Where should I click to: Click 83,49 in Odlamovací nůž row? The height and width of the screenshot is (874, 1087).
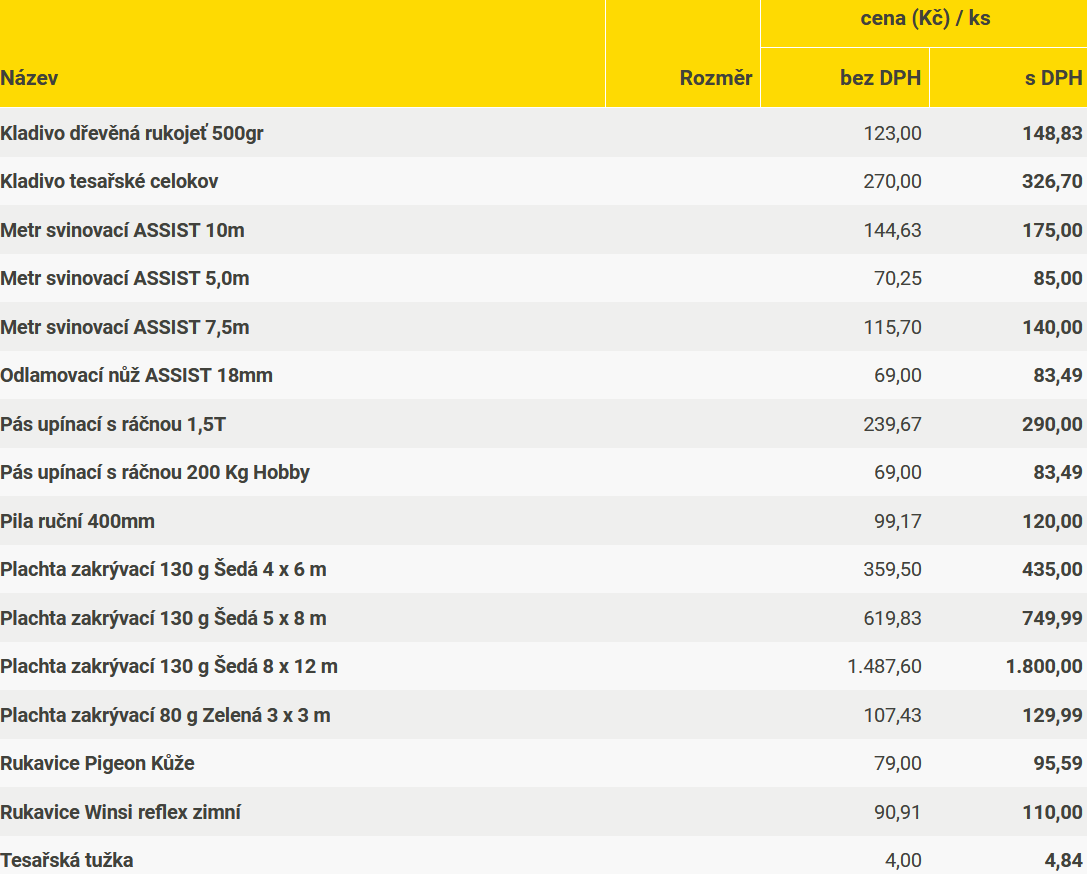[x=1058, y=376]
